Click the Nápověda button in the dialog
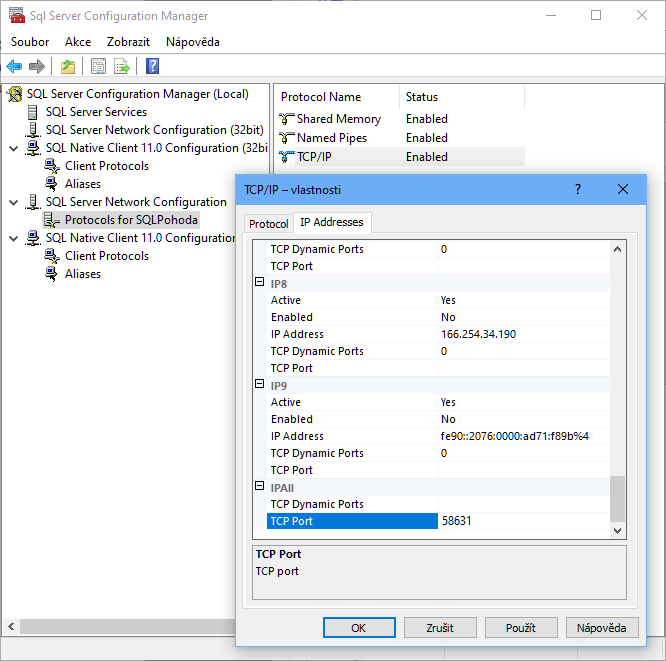The width and height of the screenshot is (666, 661). [602, 628]
